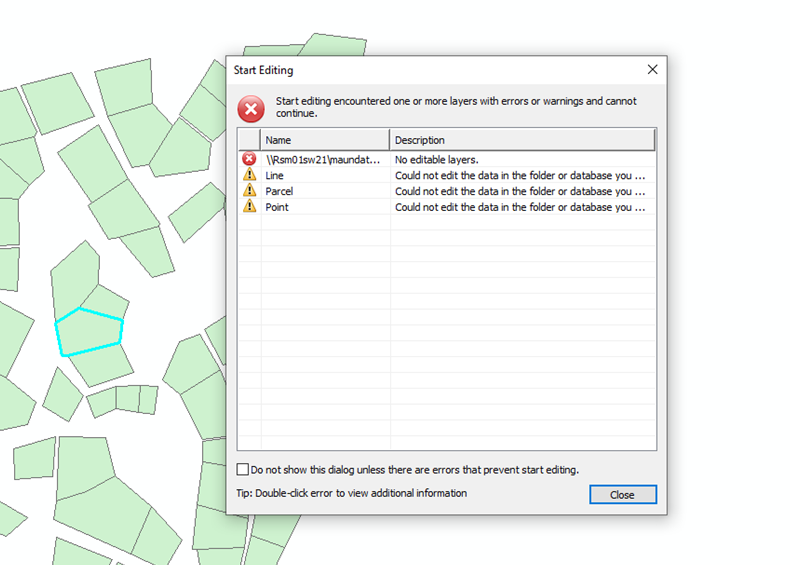
Task: Click the Description column header
Action: (x=522, y=140)
